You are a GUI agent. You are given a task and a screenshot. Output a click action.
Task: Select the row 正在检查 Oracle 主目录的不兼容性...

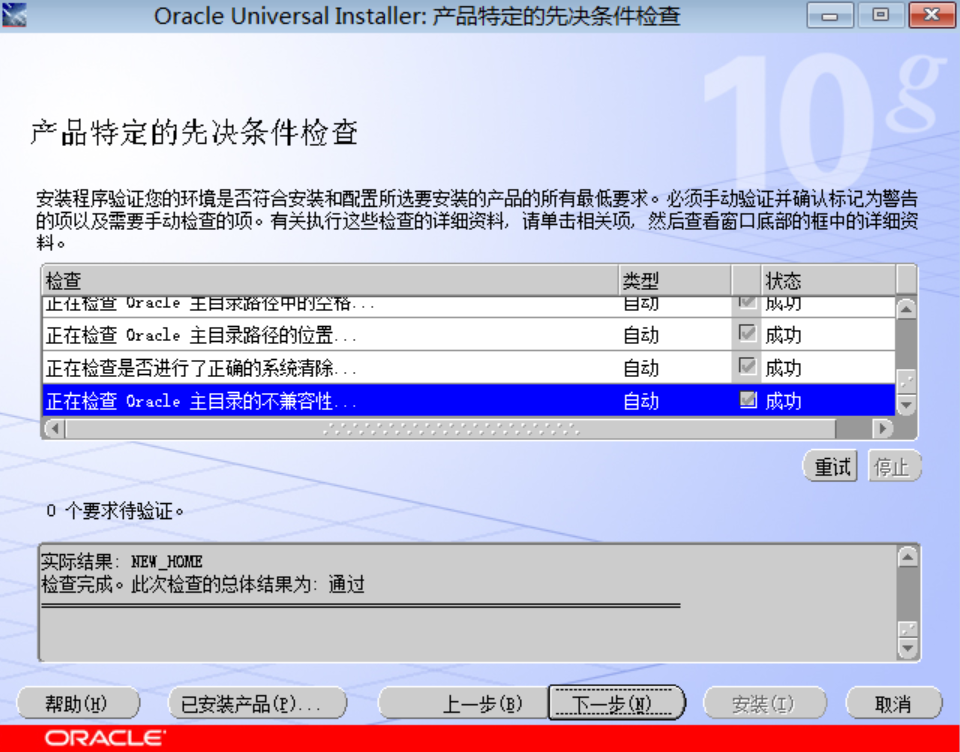tap(469, 400)
